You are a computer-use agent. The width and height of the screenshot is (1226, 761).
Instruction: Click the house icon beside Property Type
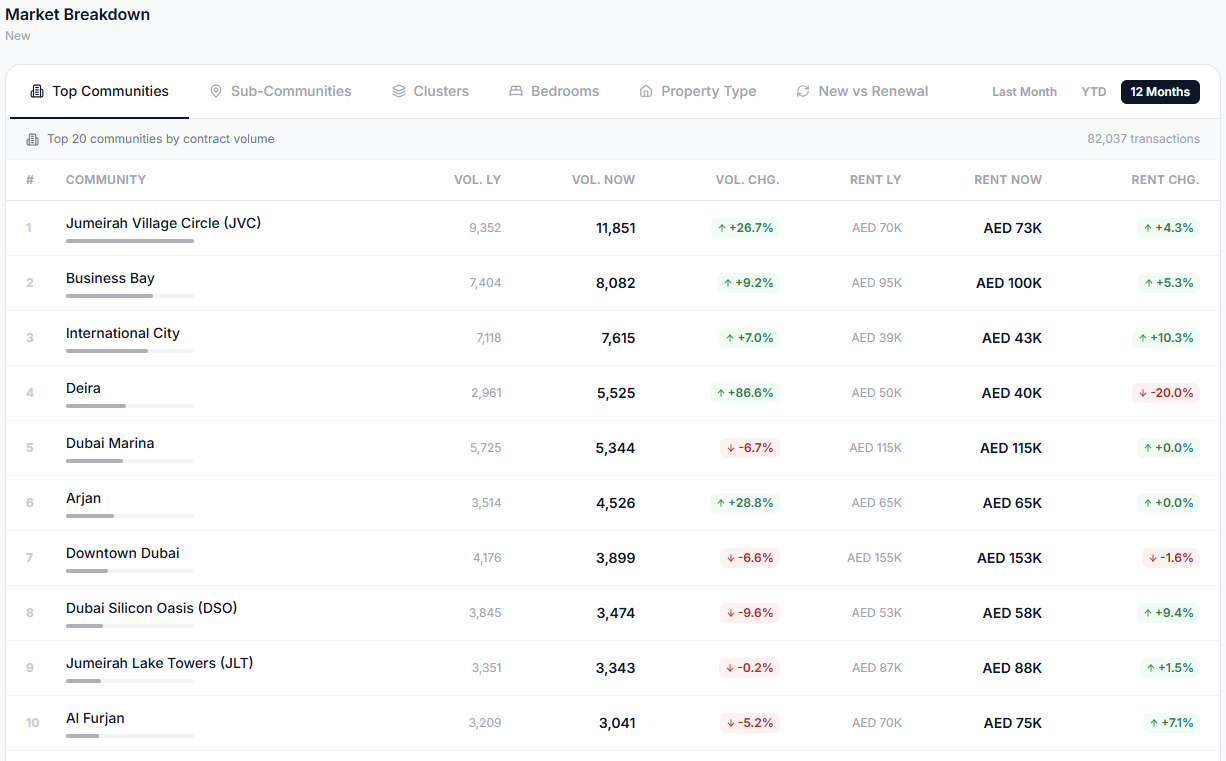click(646, 91)
